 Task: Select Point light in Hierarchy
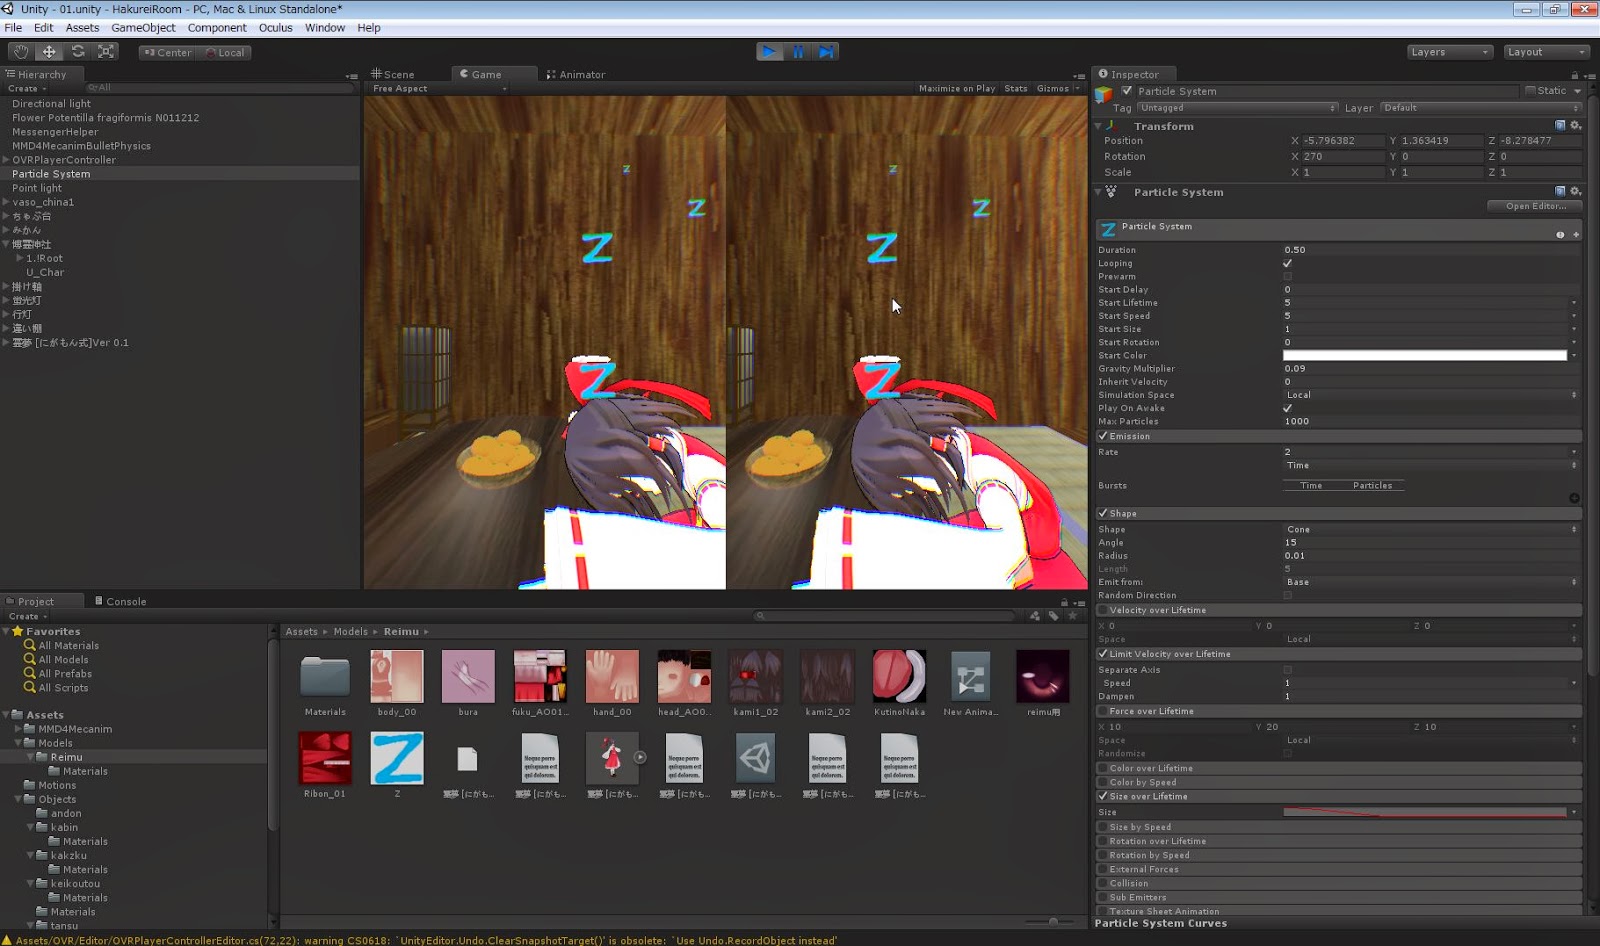coord(37,188)
